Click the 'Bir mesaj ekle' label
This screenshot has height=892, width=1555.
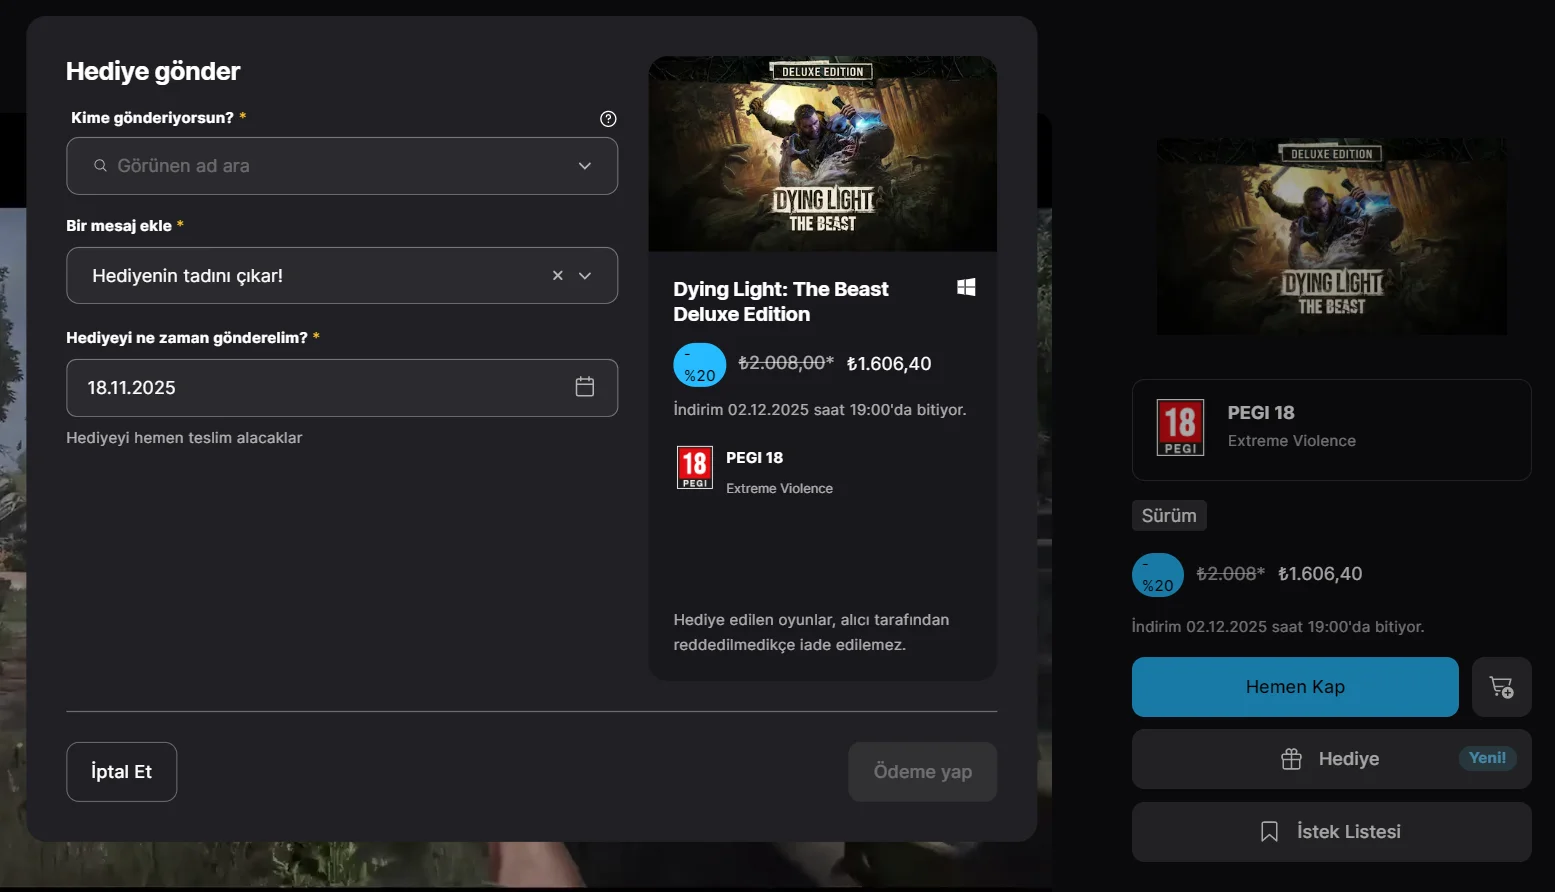pyautogui.click(x=119, y=226)
